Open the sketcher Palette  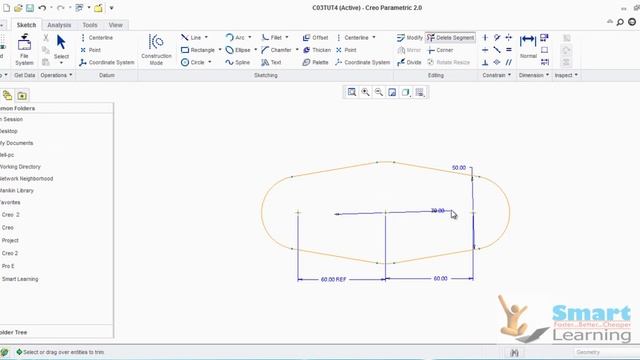(315, 62)
